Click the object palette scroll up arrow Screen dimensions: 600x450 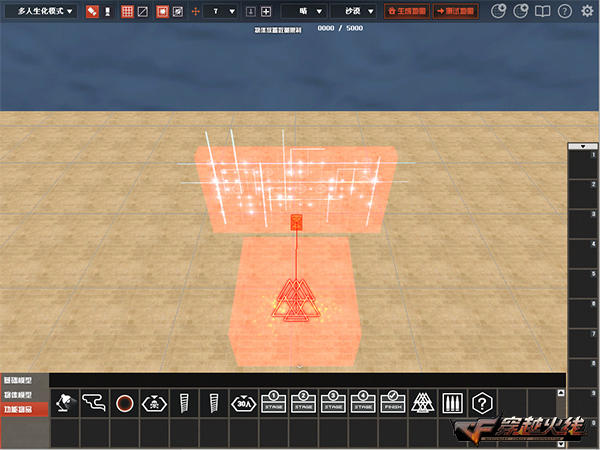561,393
